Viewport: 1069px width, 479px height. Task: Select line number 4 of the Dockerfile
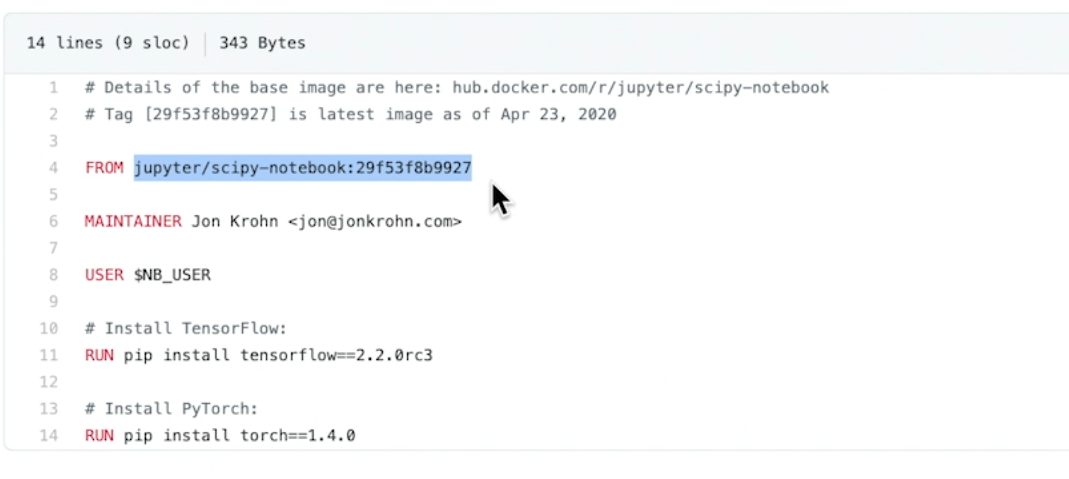tap(53, 168)
